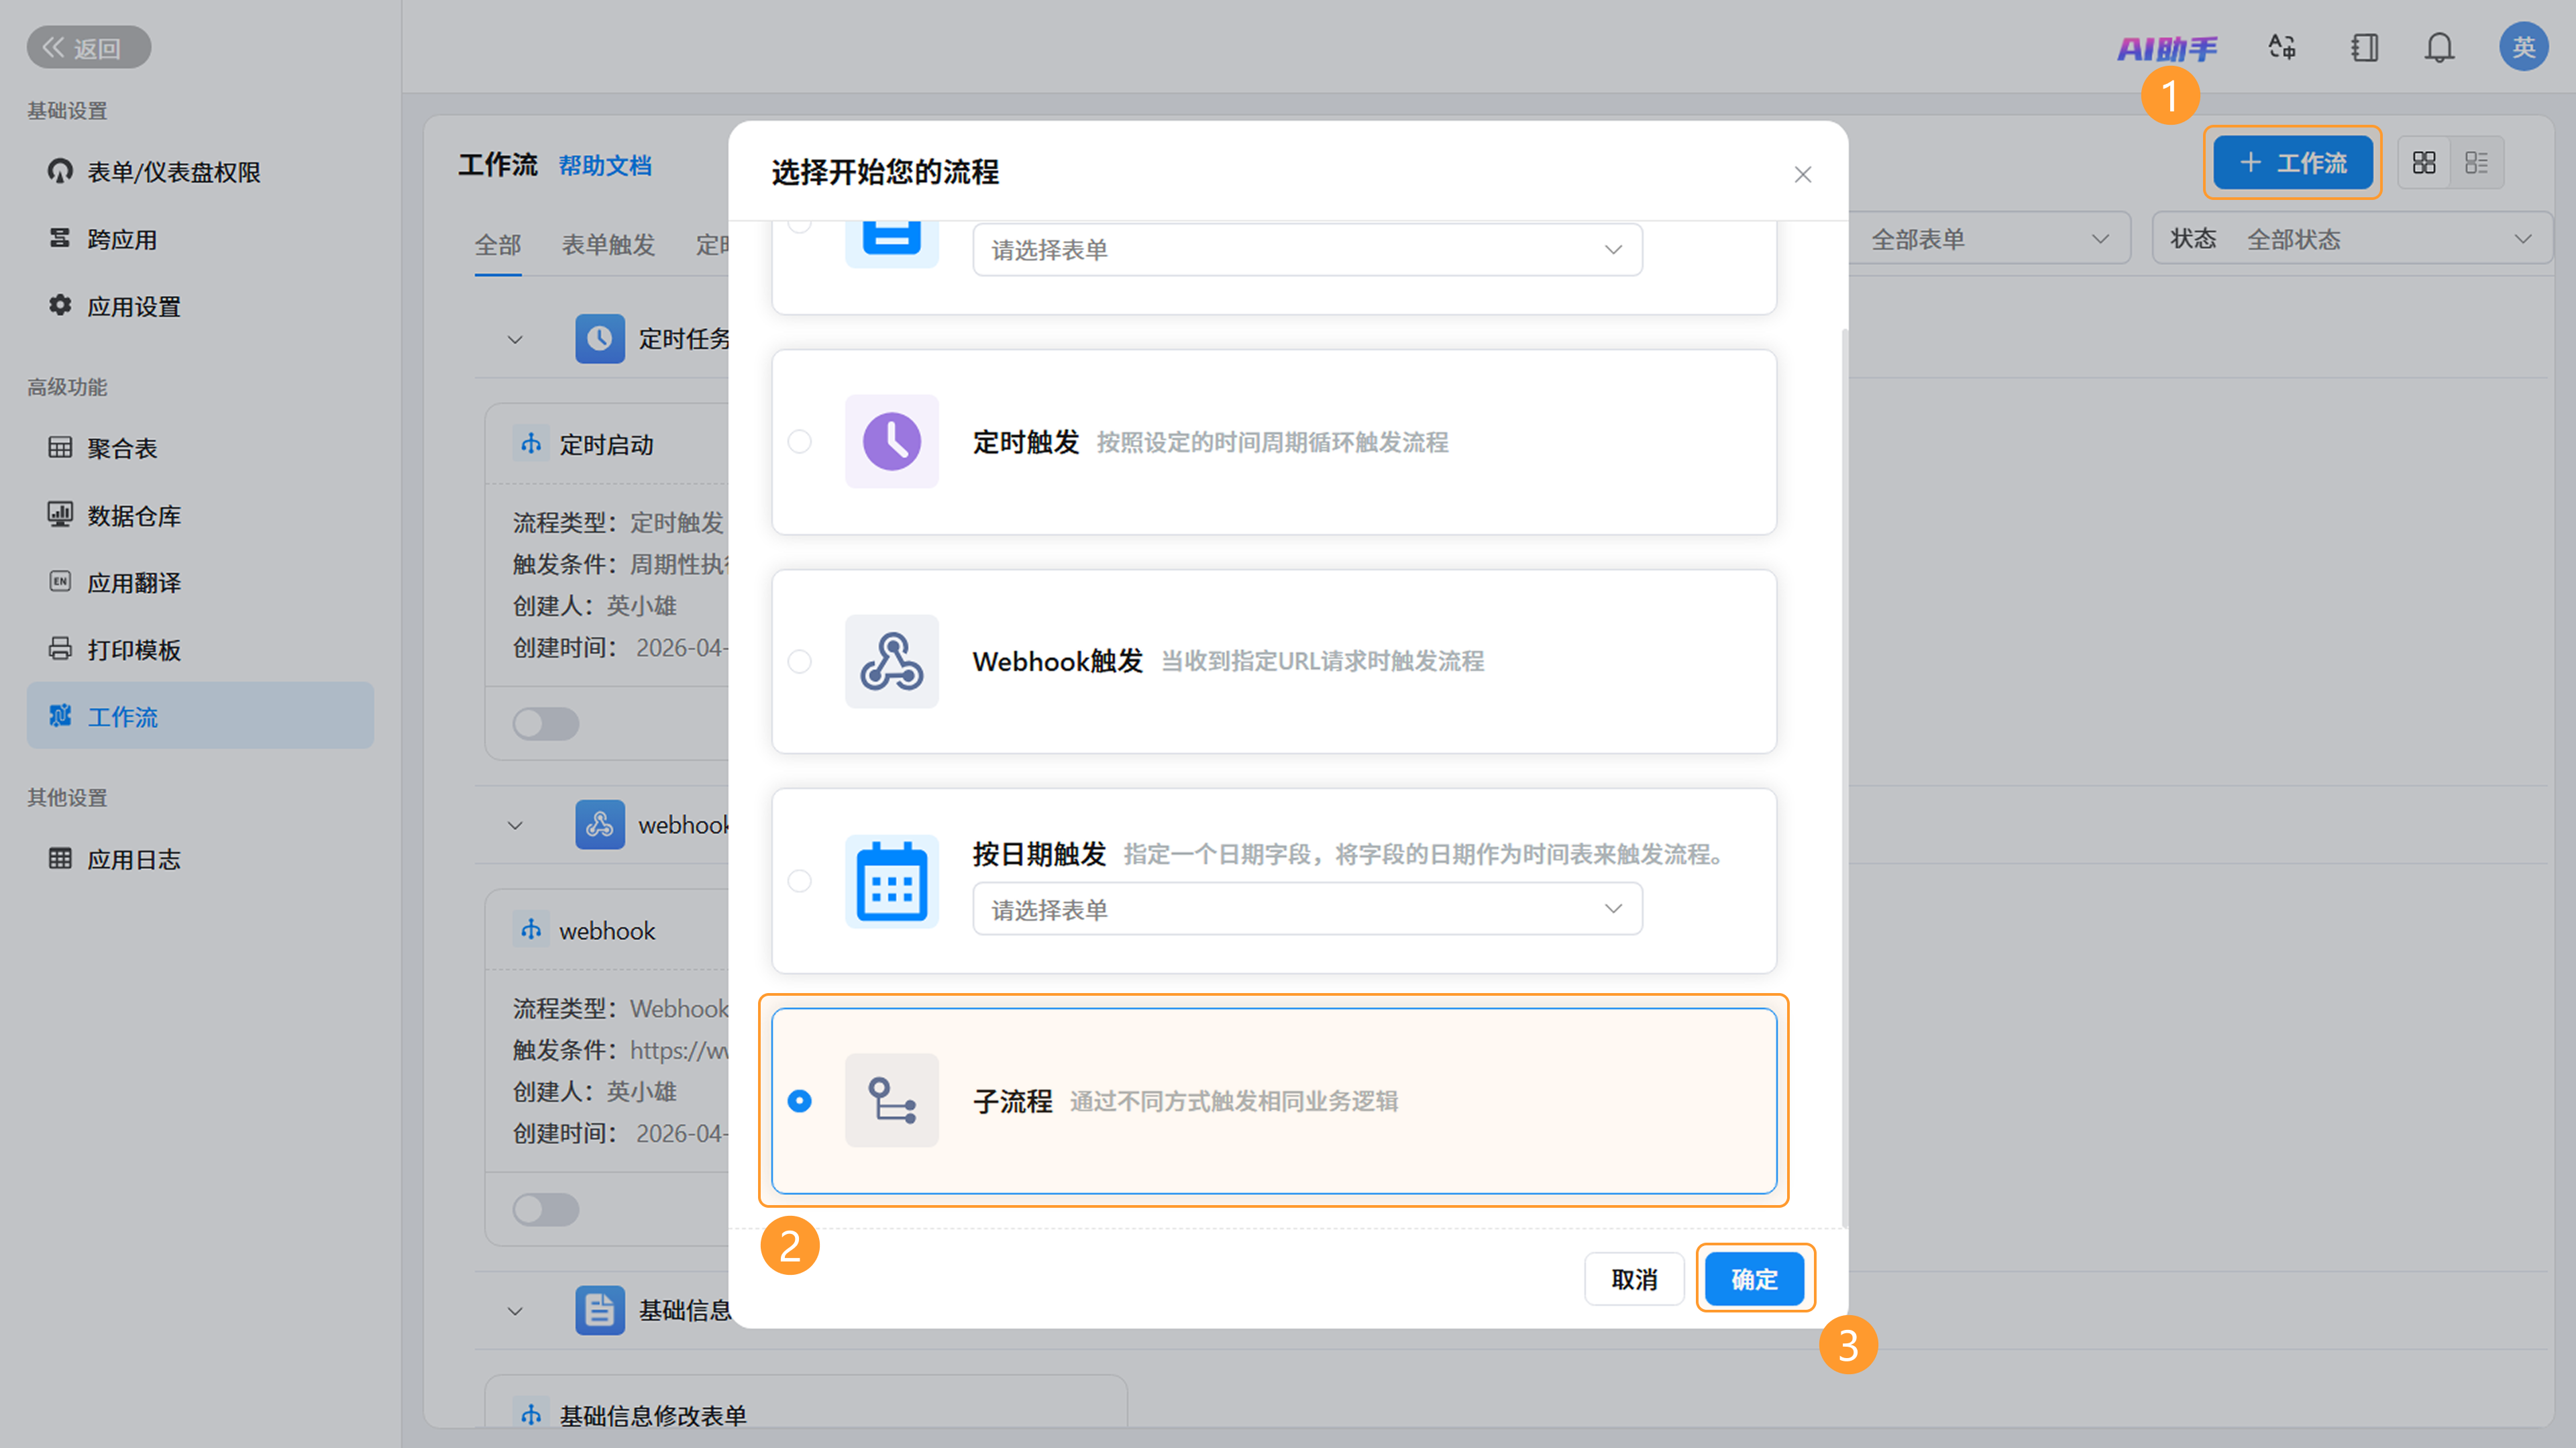Viewport: 2576px width, 1448px height.
Task: Toggle the 定时启动 workflow switch
Action: pos(546,723)
